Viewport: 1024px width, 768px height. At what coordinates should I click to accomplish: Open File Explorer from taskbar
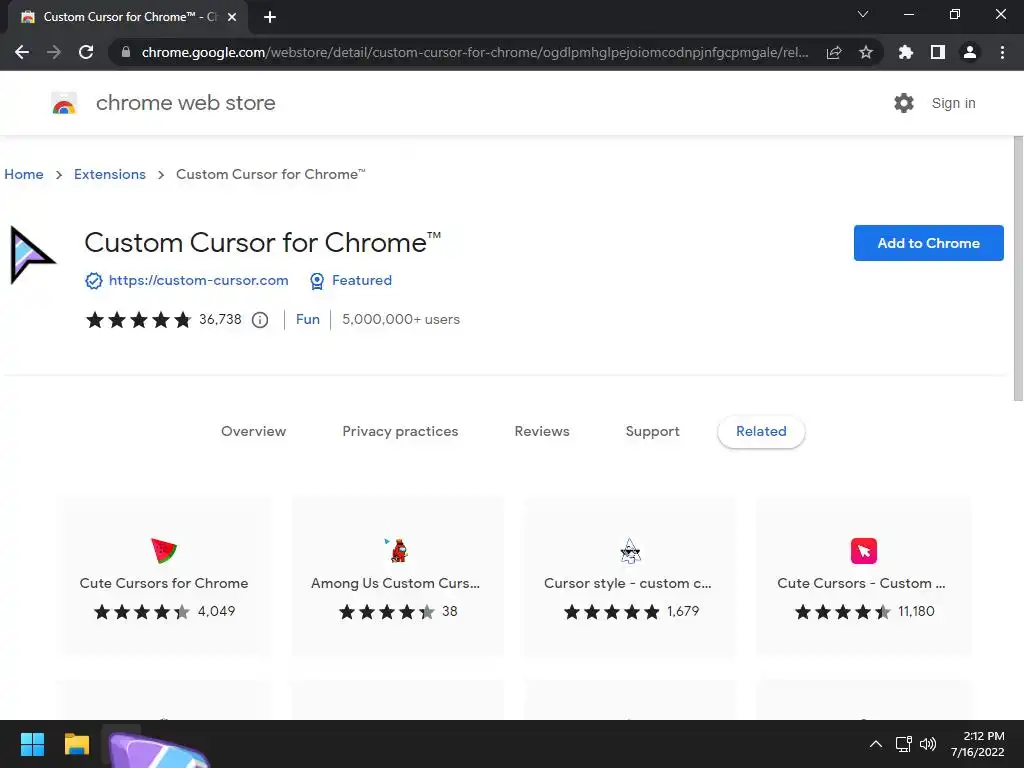pos(76,744)
